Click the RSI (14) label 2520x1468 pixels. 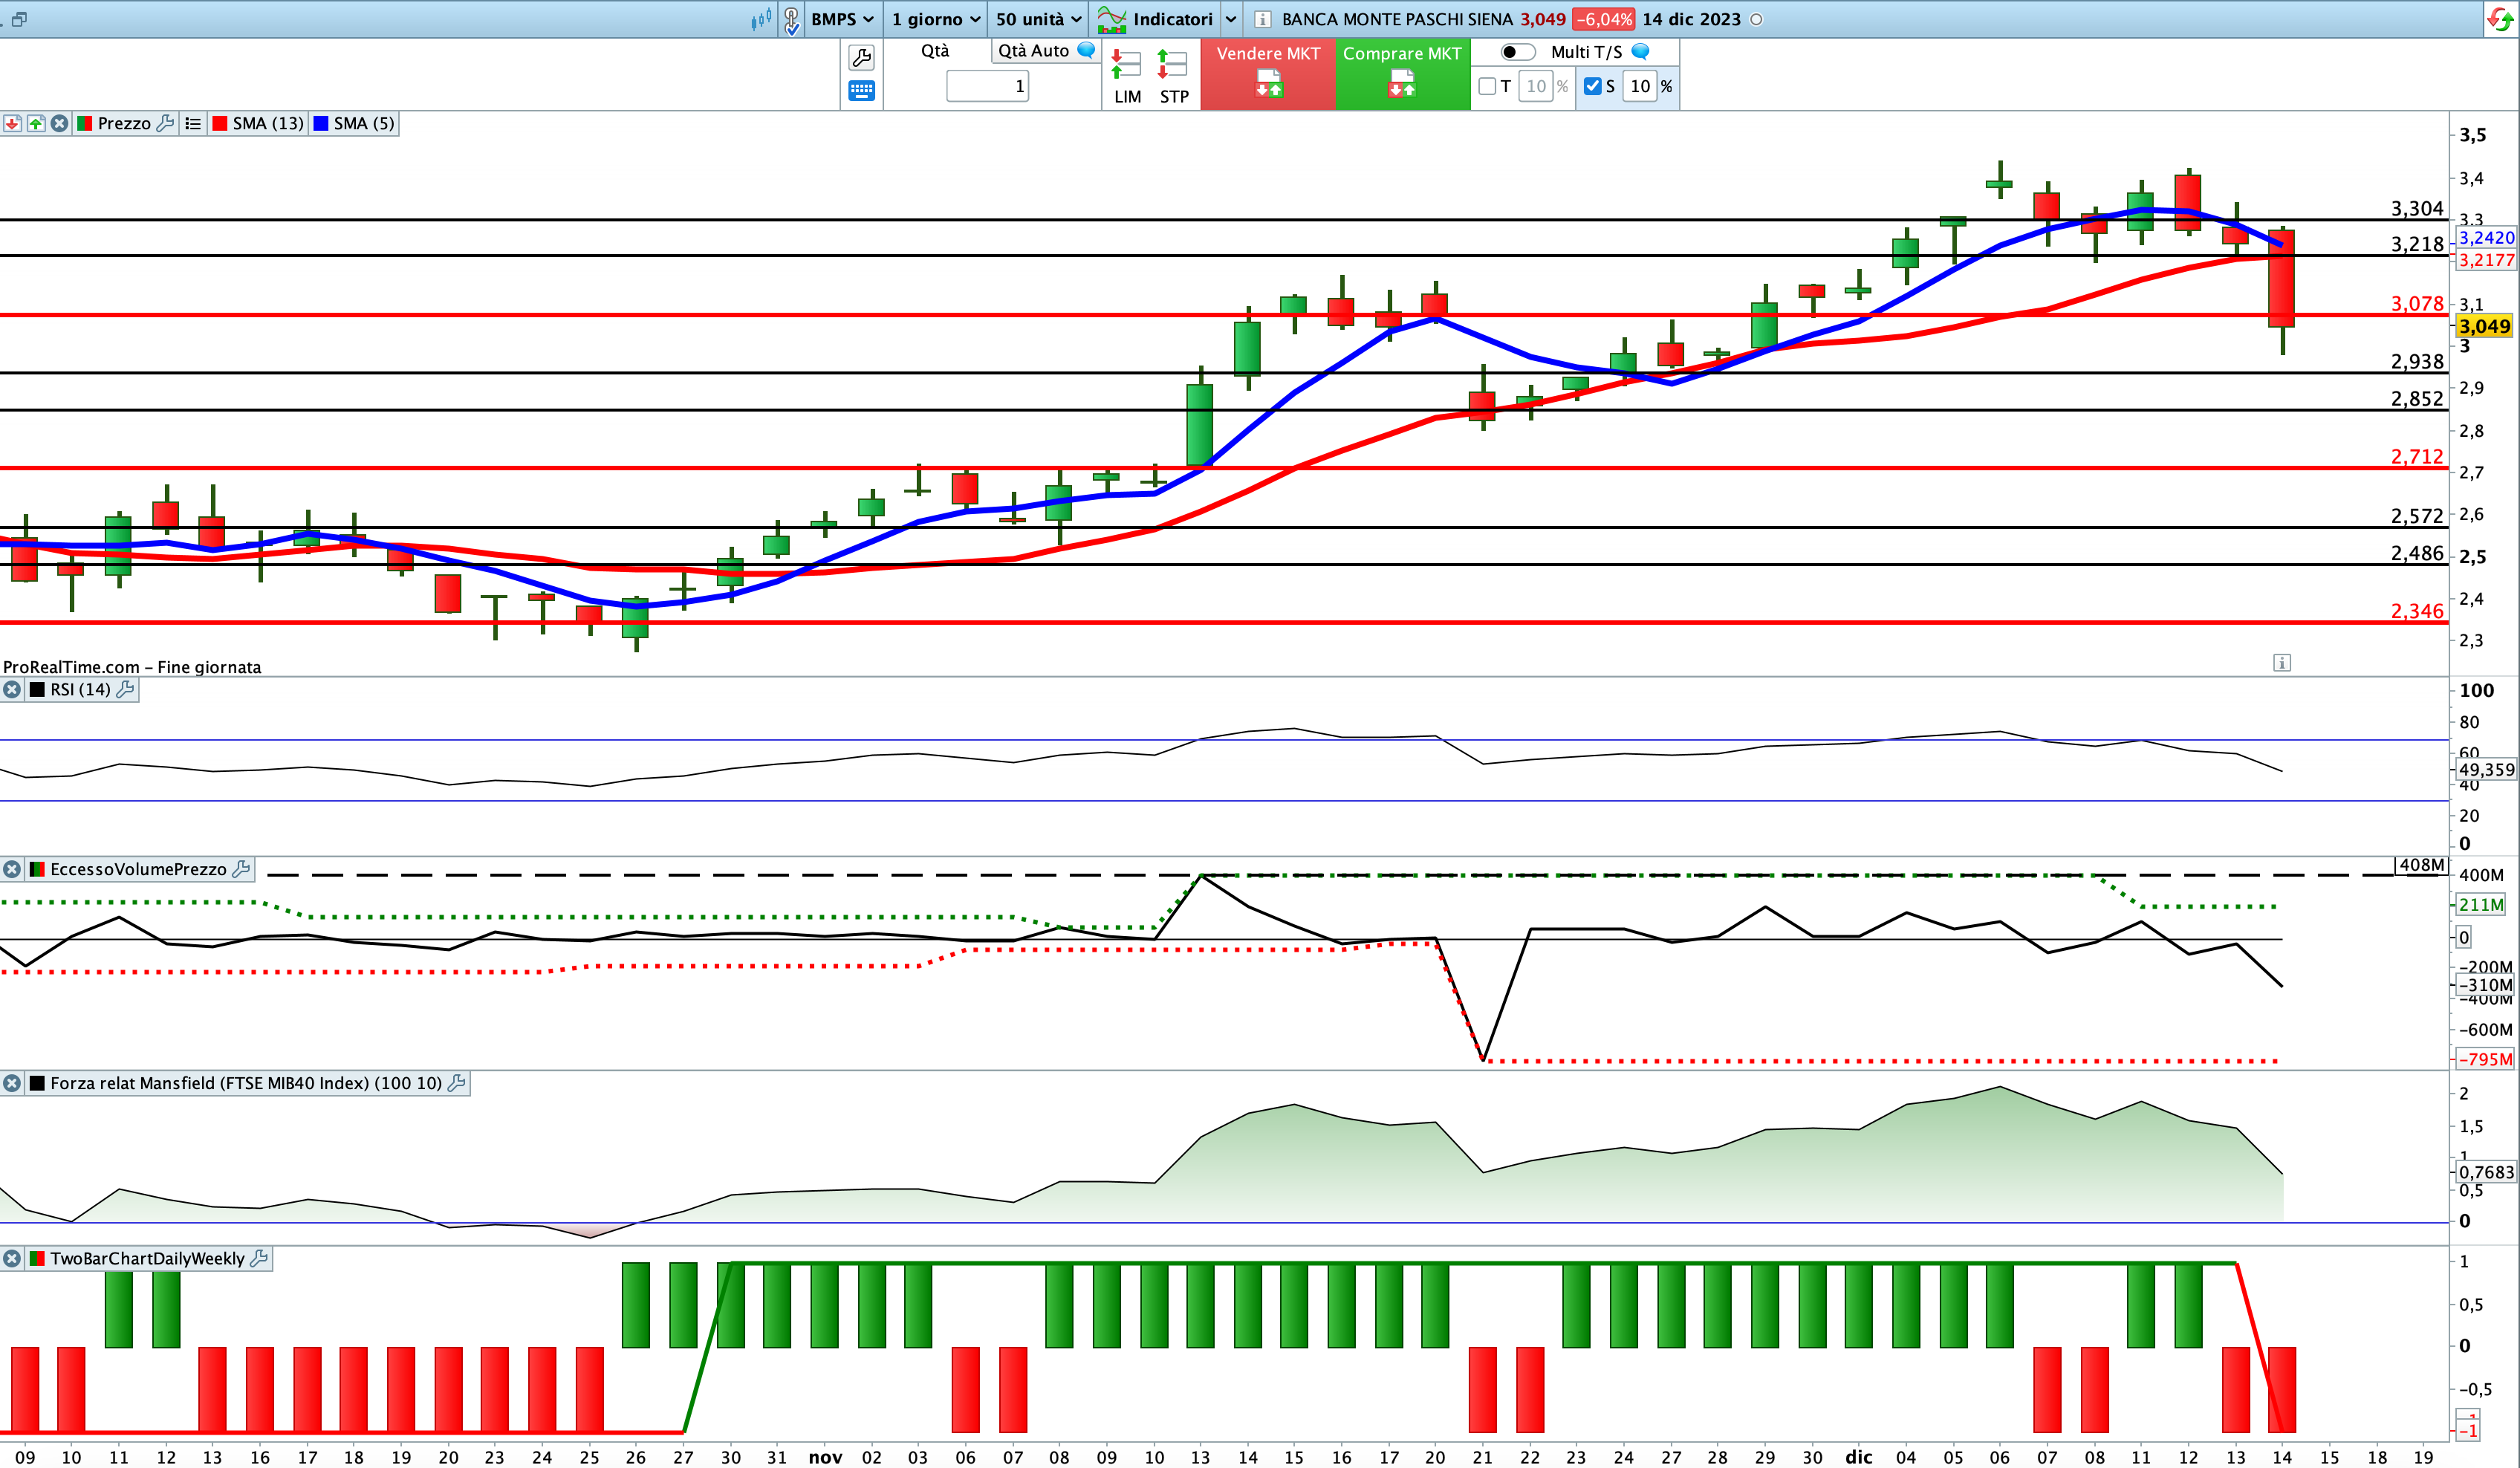[80, 689]
